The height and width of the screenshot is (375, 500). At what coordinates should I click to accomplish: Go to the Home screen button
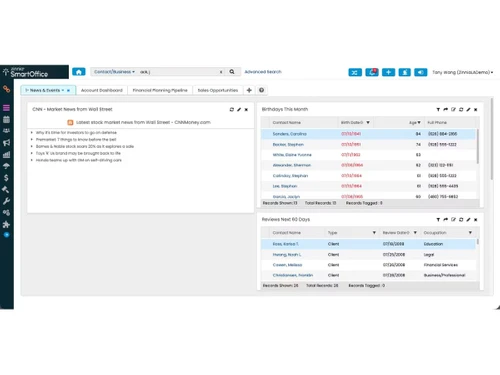pyautogui.click(x=79, y=72)
